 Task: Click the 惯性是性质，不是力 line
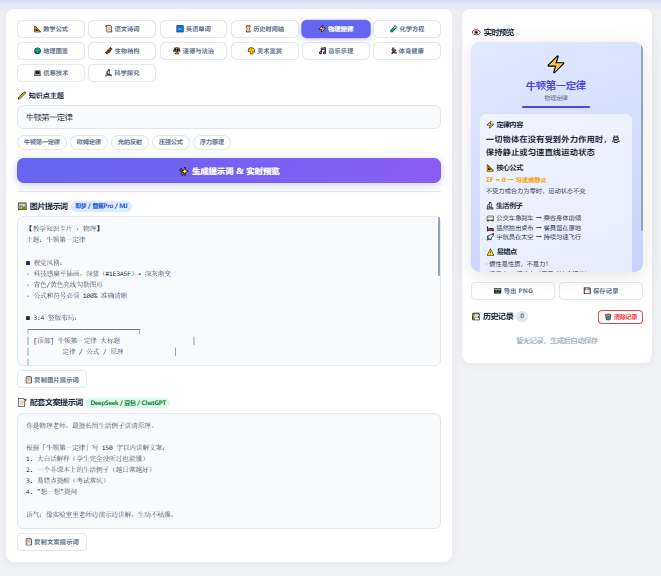tap(519, 264)
